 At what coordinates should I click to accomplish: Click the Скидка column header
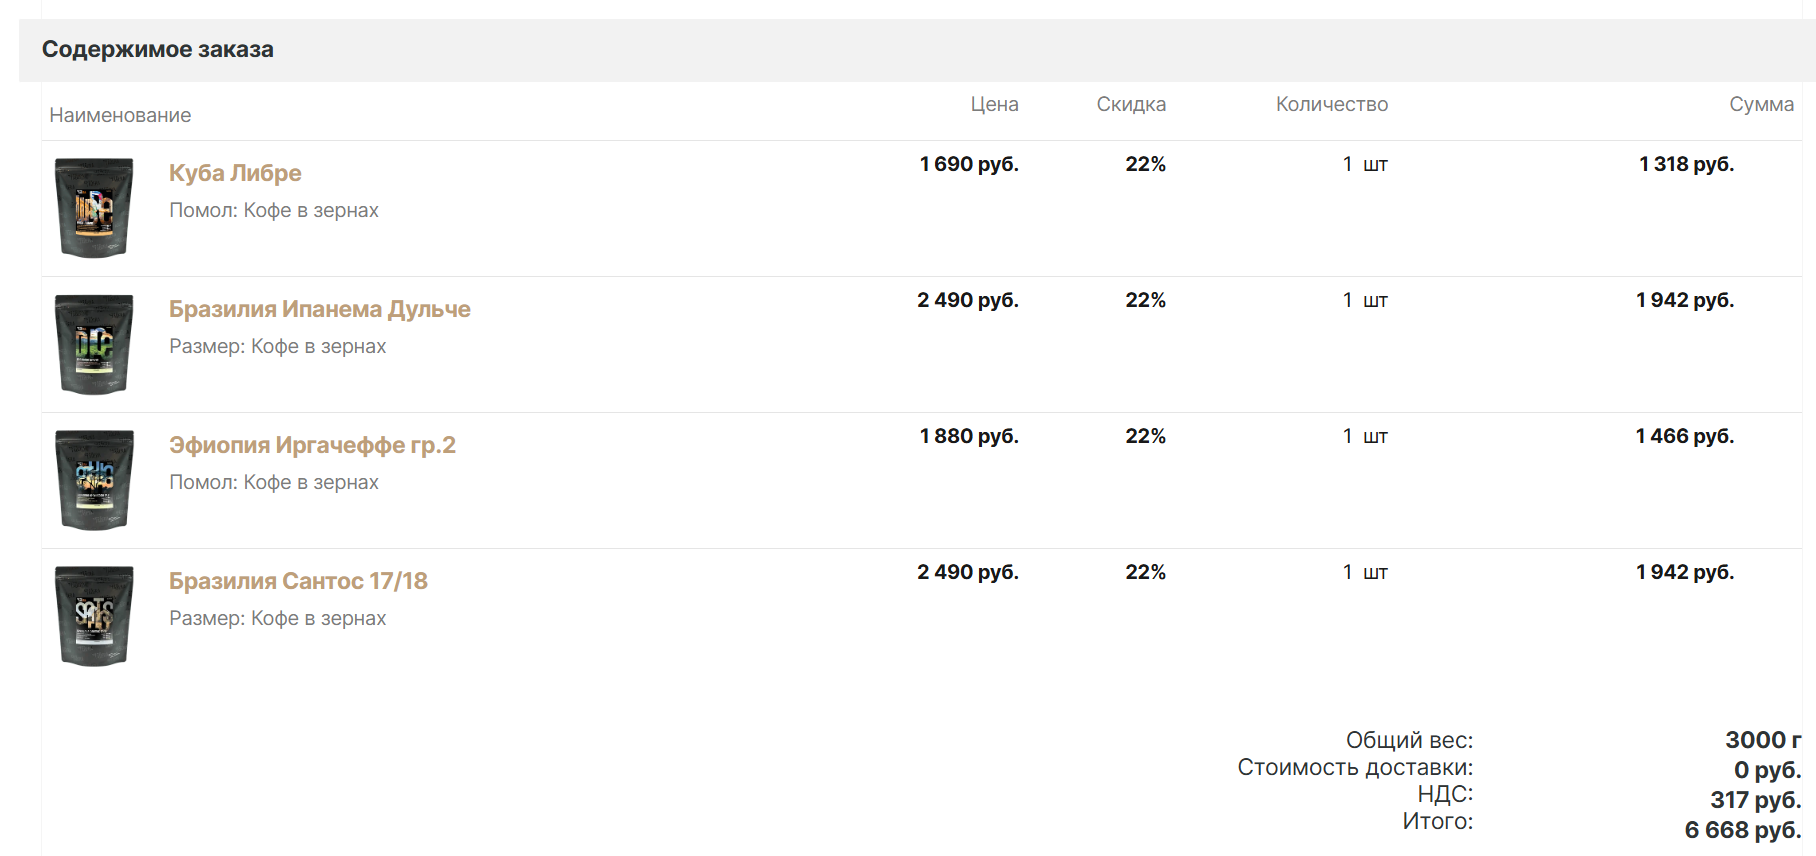click(x=1131, y=104)
